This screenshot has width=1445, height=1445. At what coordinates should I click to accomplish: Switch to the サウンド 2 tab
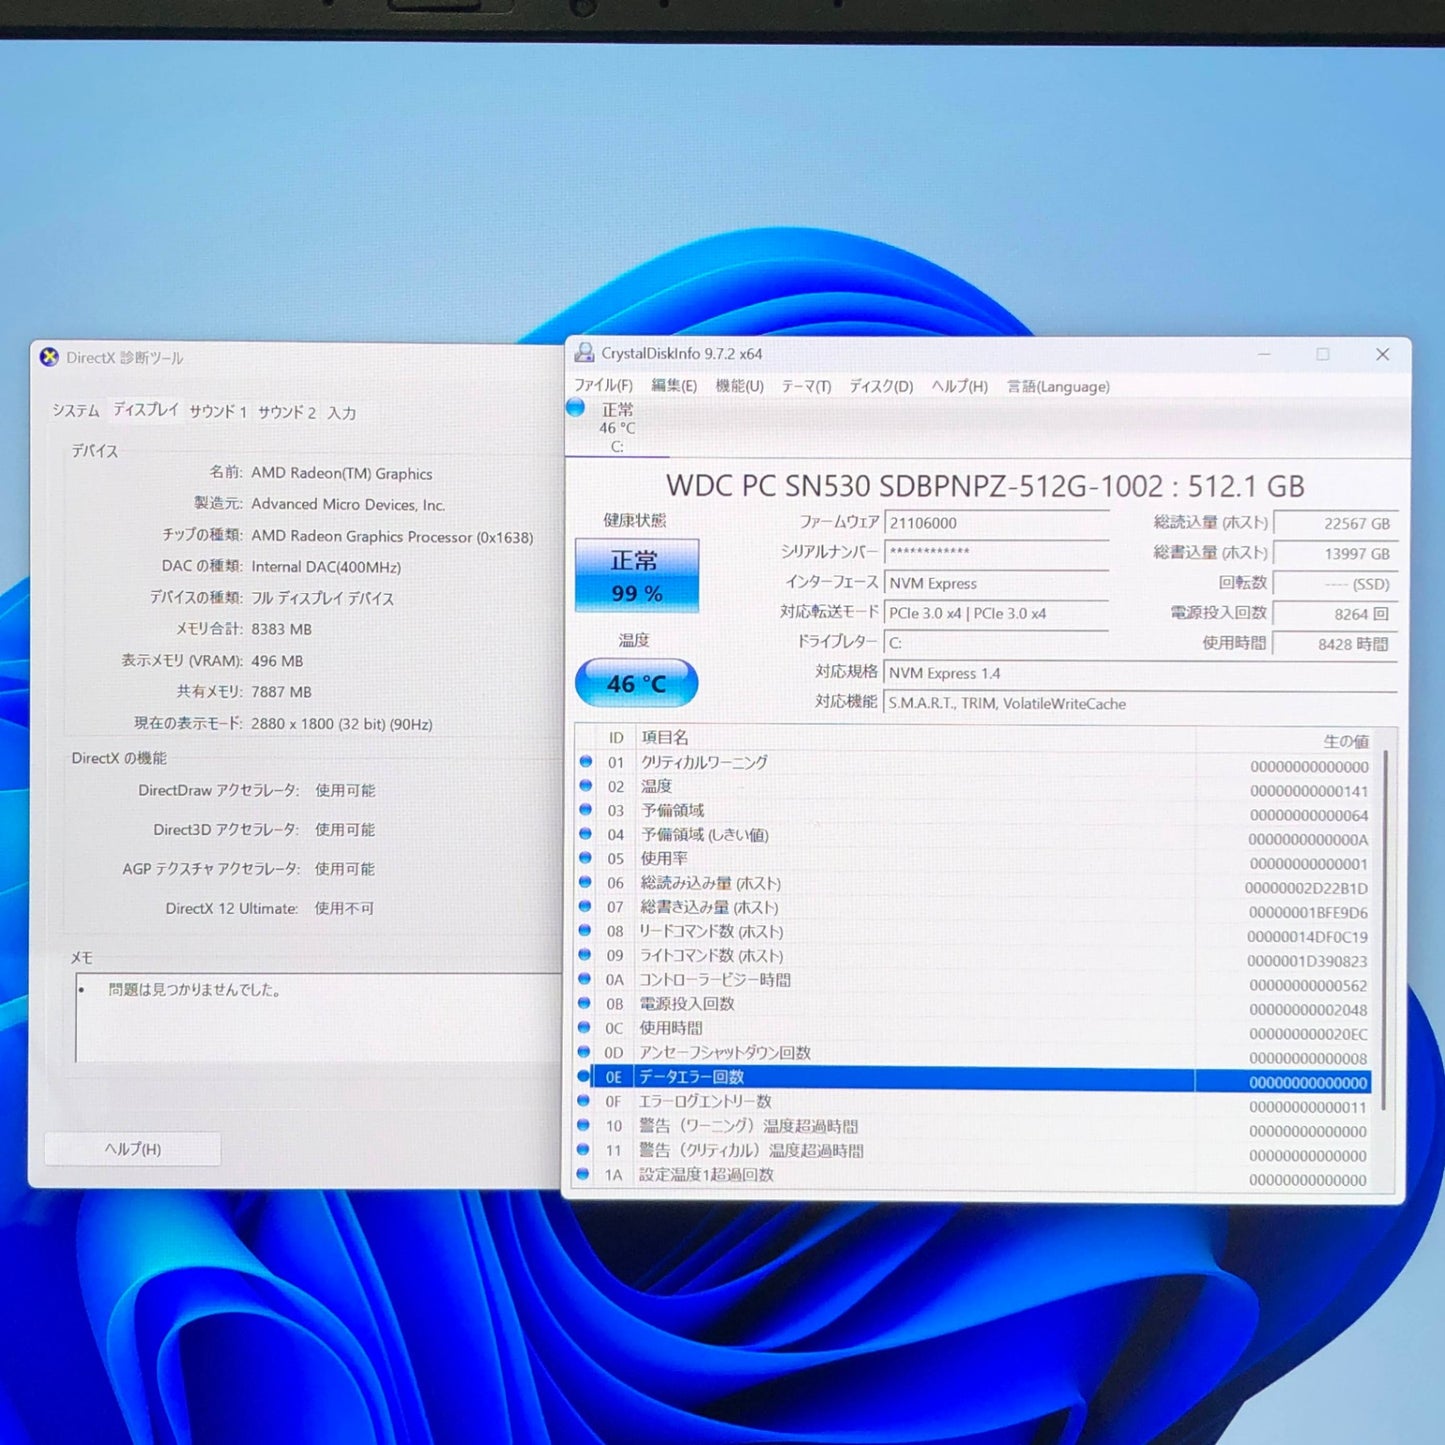(287, 412)
